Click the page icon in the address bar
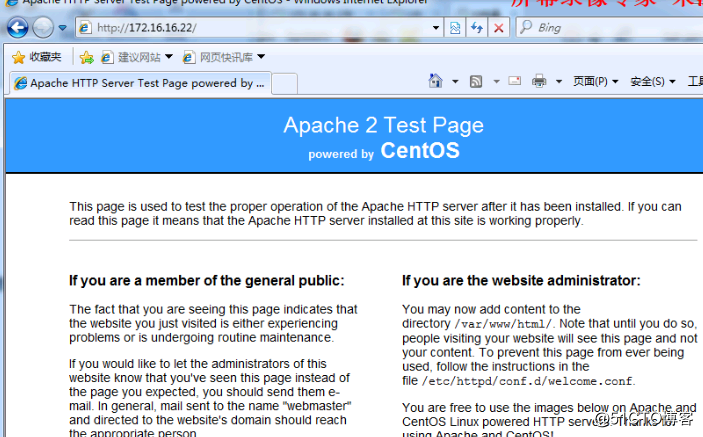703x437 pixels. (85, 28)
